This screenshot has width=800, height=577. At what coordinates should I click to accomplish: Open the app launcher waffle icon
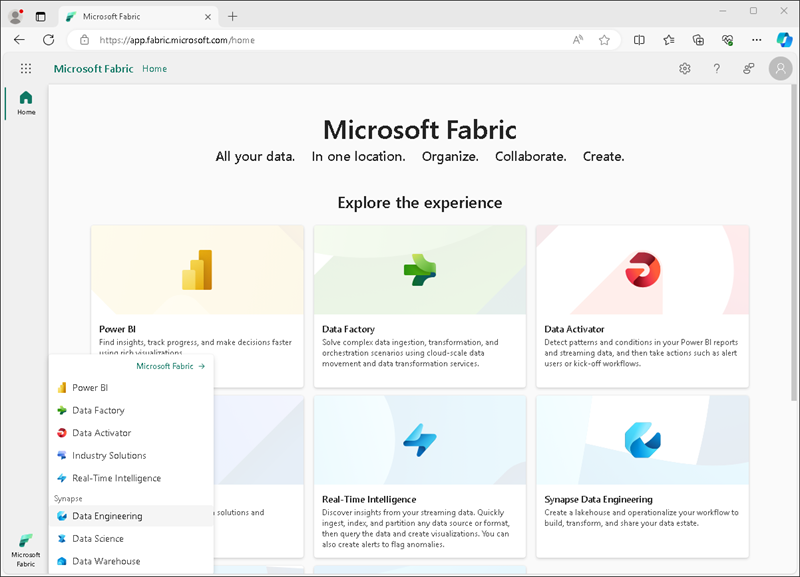[26, 68]
